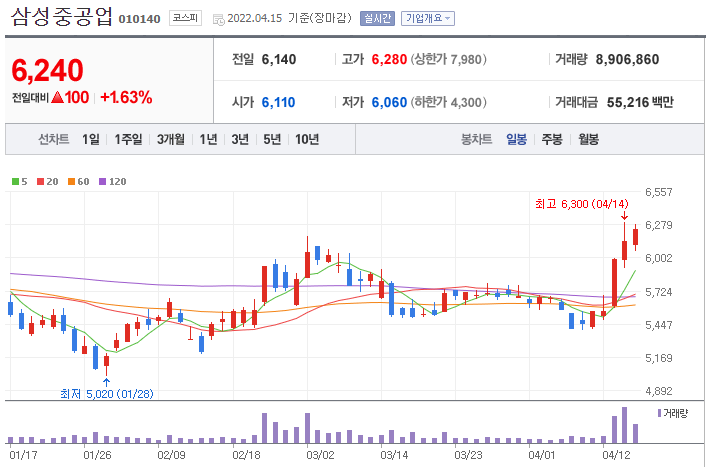Click the 코스피 market badge
Viewport: 706px width, 467px height.
(185, 18)
